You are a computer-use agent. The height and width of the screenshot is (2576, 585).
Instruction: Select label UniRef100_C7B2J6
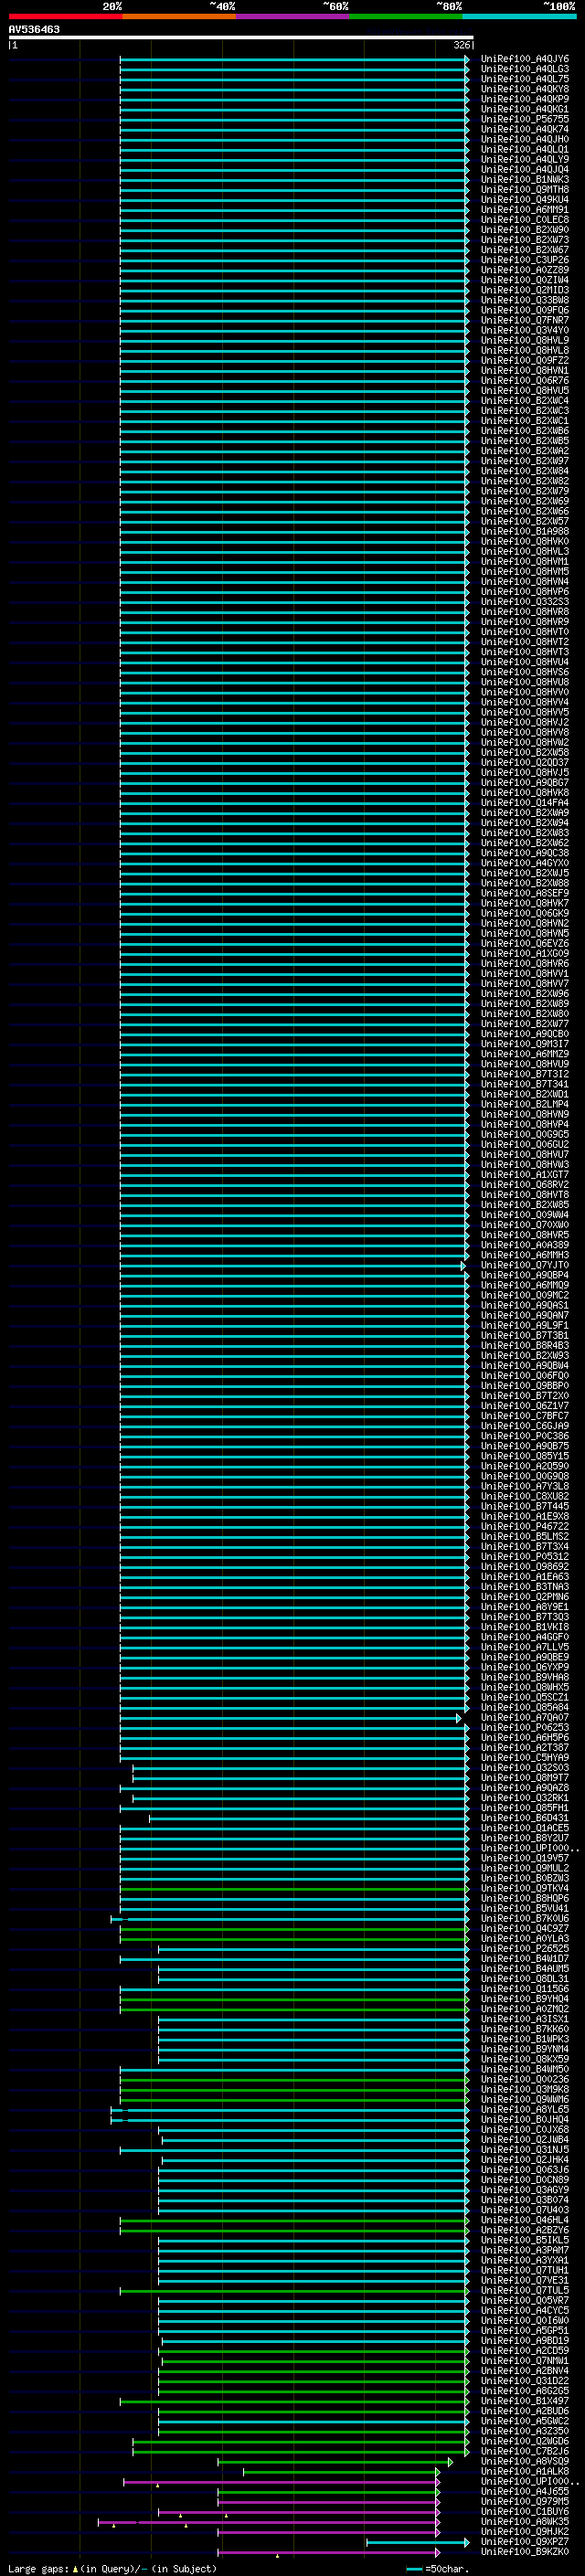click(524, 2451)
